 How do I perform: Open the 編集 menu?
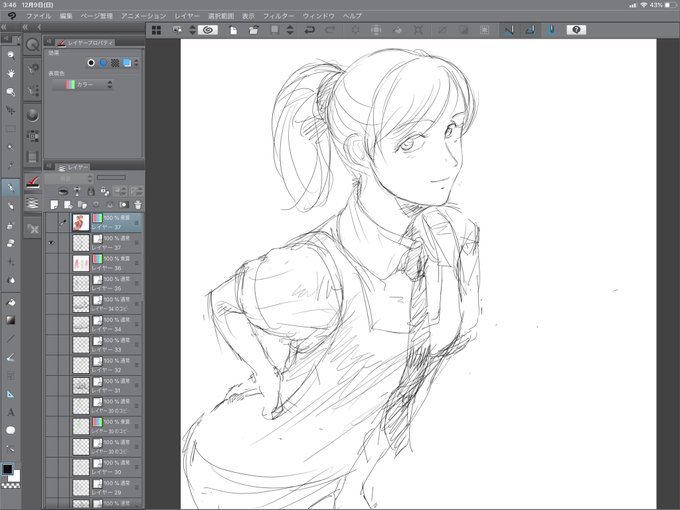click(x=66, y=16)
